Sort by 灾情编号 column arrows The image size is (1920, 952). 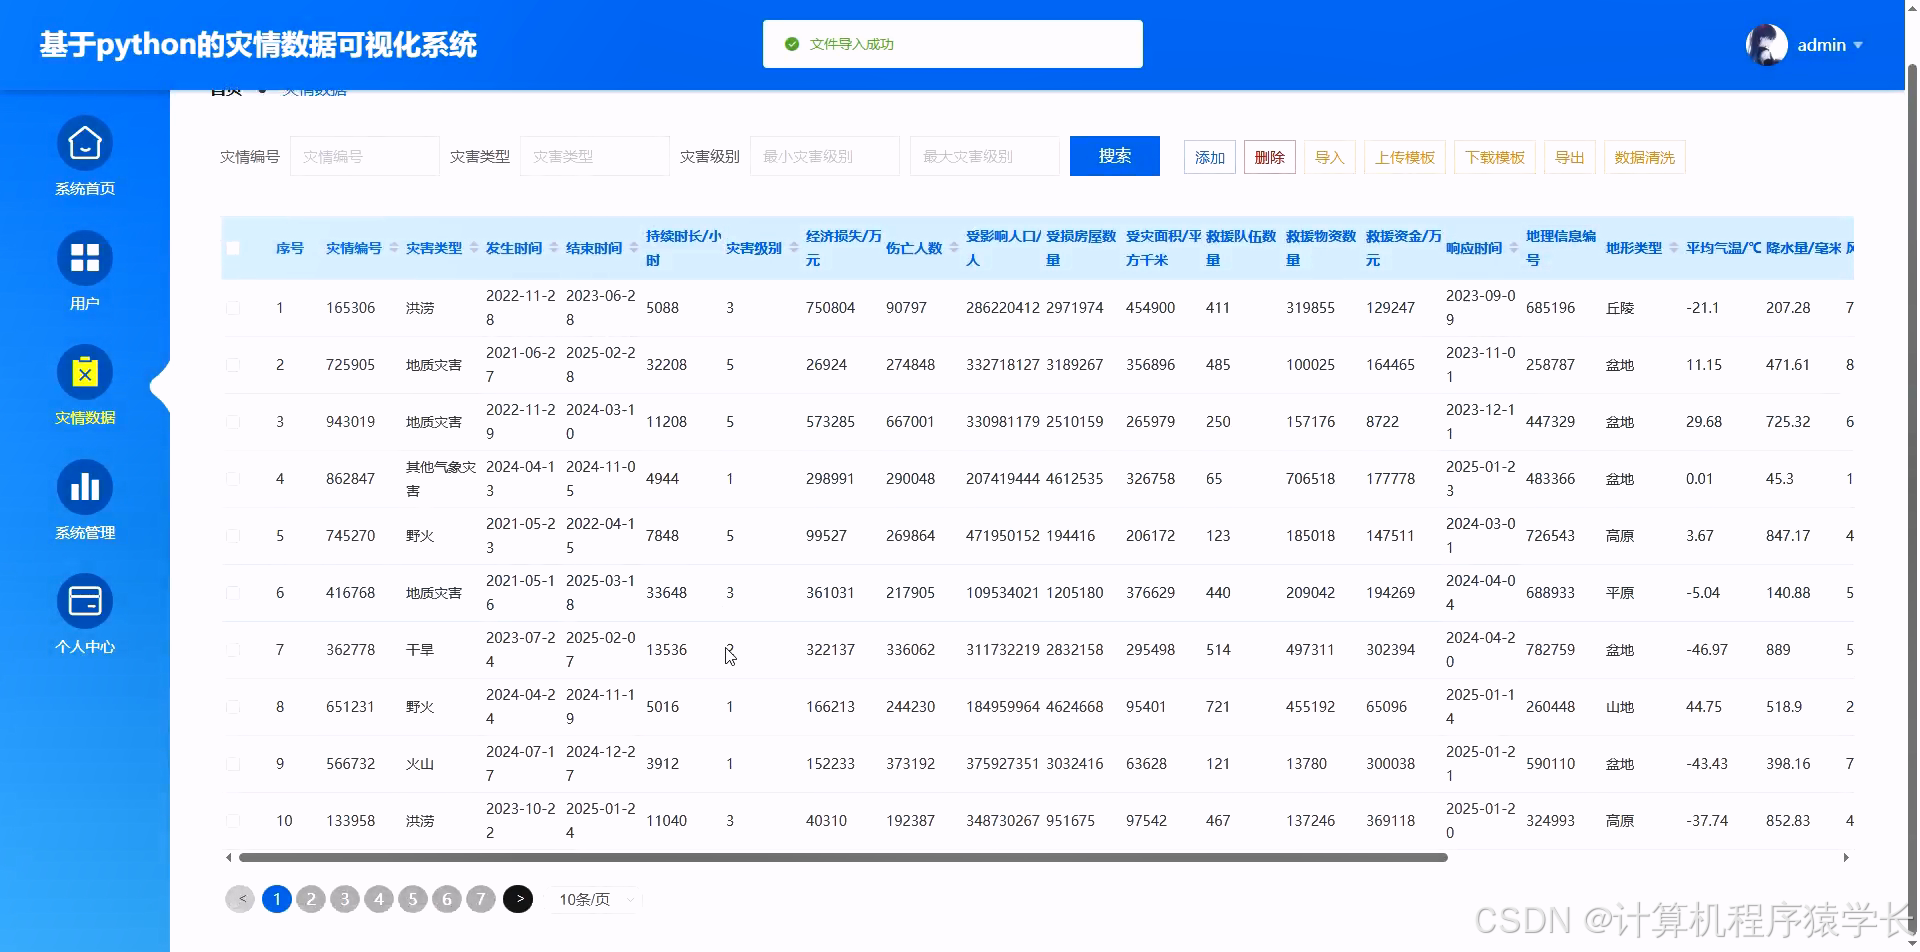coord(394,248)
